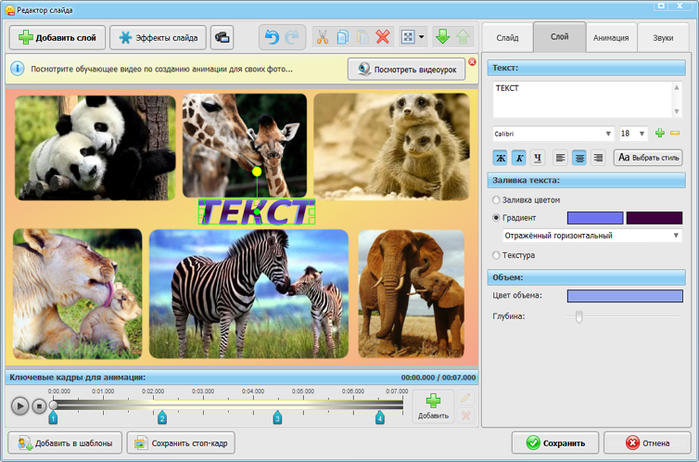This screenshot has height=462, width=699.
Task: Cut layer with scissors icon
Action: point(322,37)
